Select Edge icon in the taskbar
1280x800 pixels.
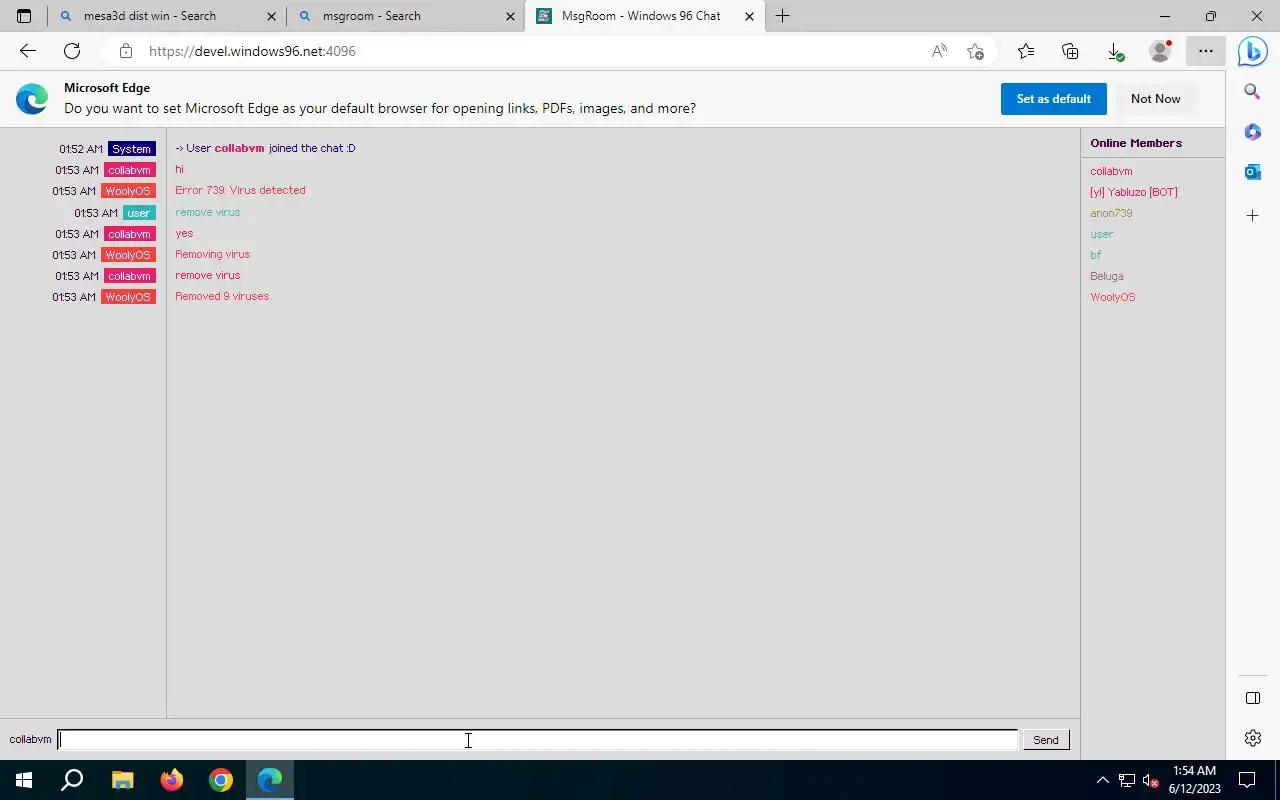coord(270,780)
